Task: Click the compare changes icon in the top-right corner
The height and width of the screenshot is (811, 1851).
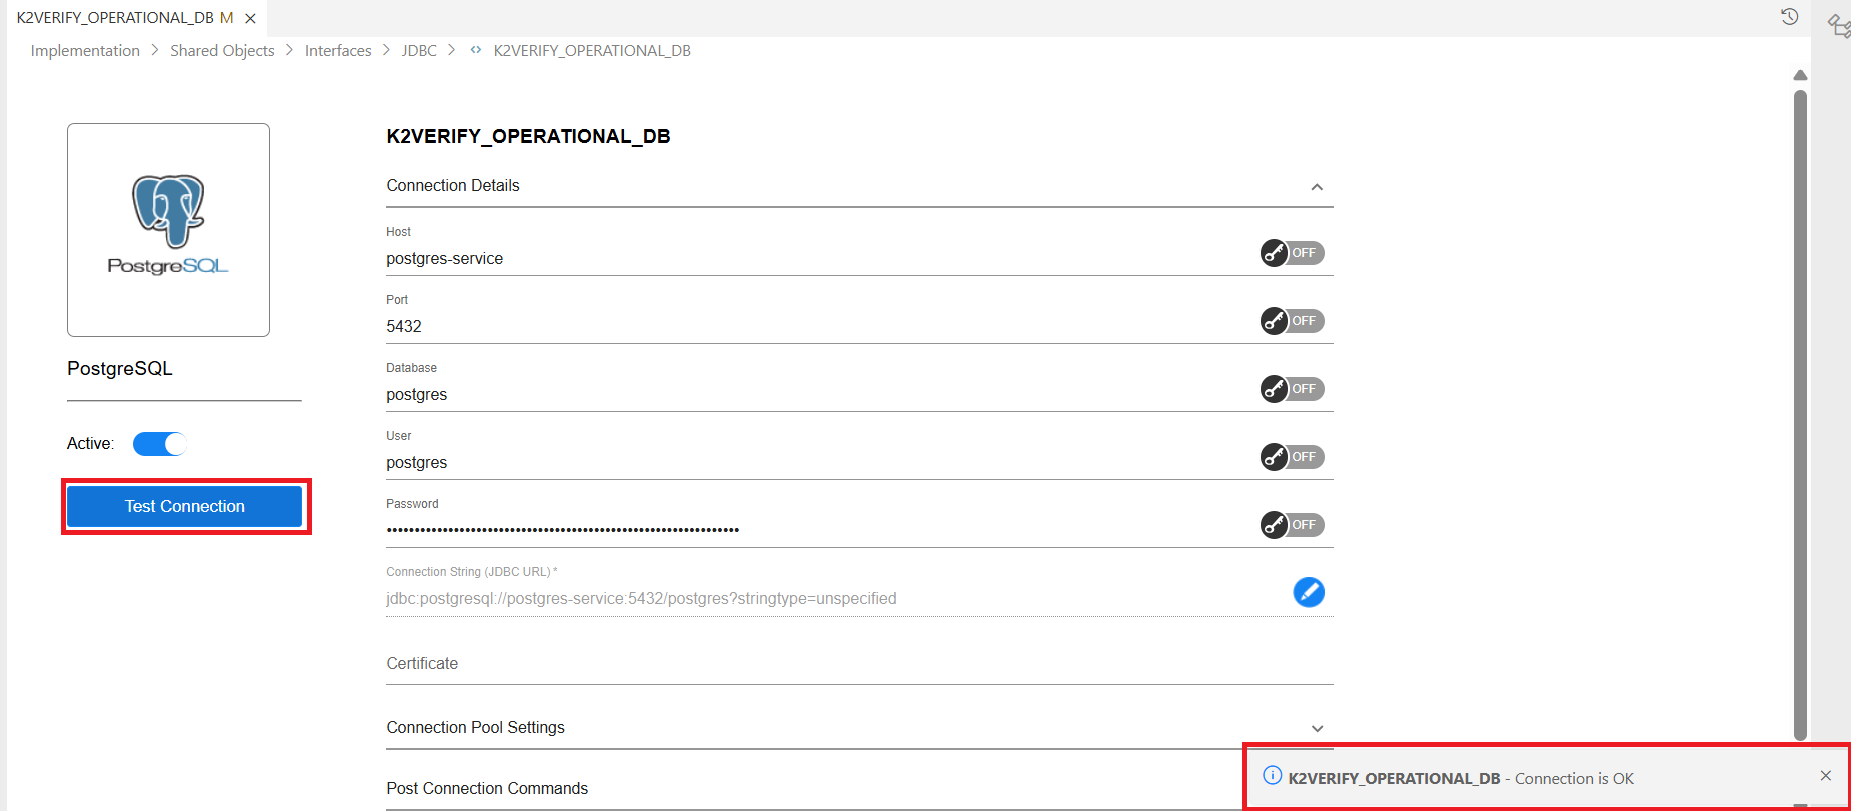Action: [1839, 25]
